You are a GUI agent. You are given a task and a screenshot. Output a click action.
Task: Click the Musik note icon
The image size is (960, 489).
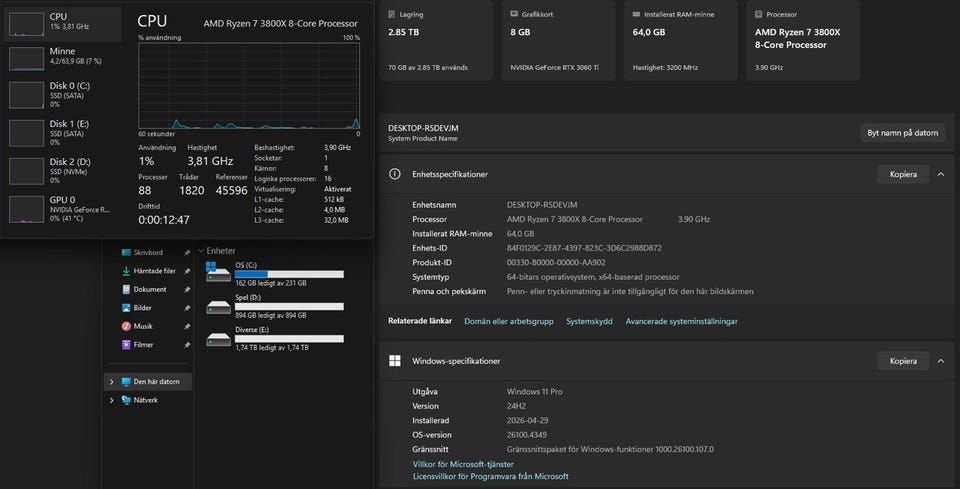pos(126,326)
